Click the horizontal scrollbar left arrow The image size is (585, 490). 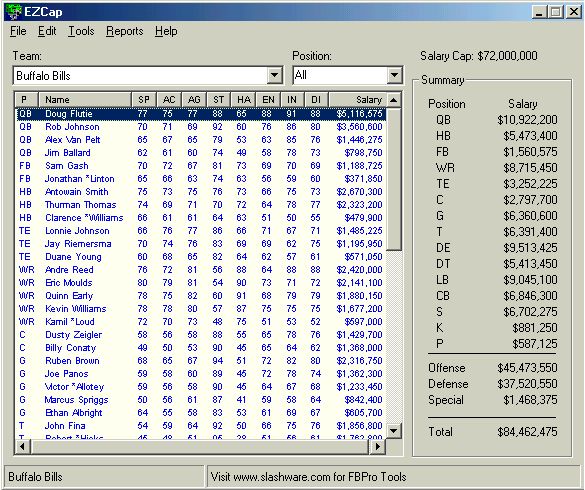point(22,446)
